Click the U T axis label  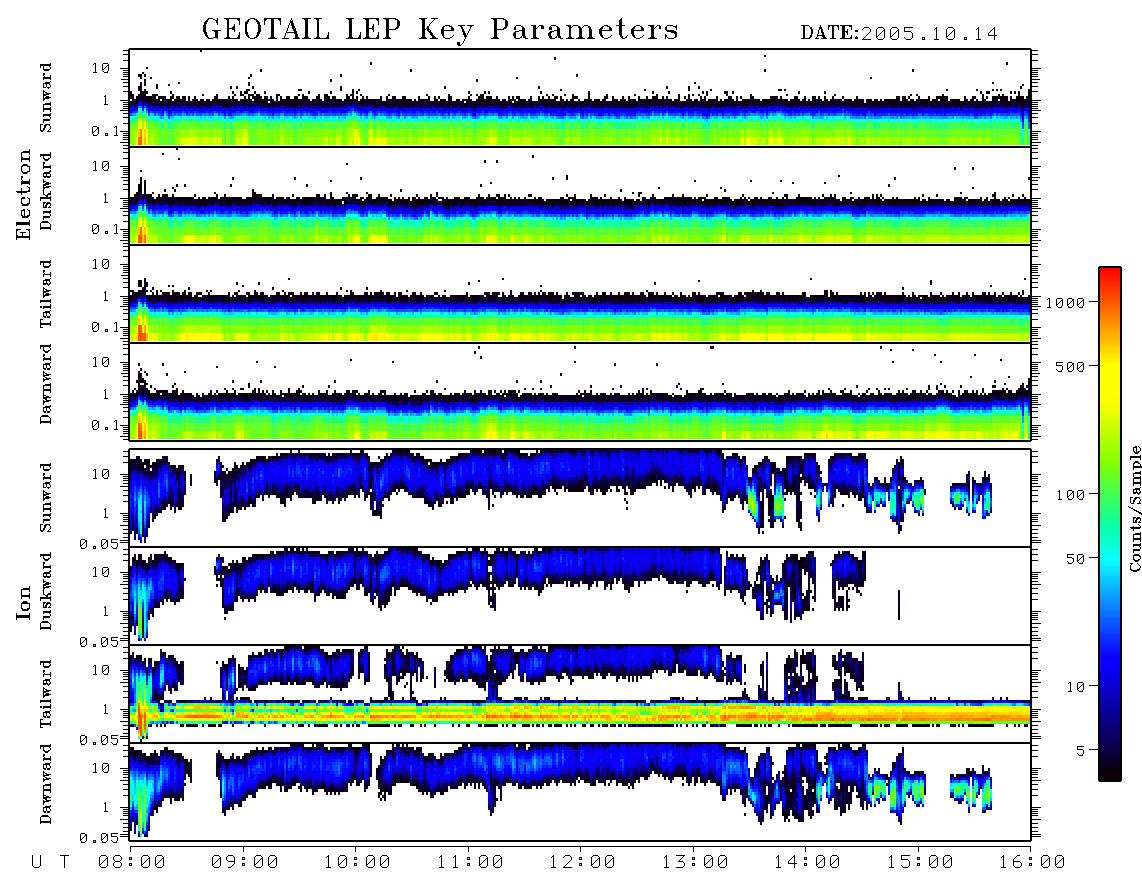tap(50, 863)
